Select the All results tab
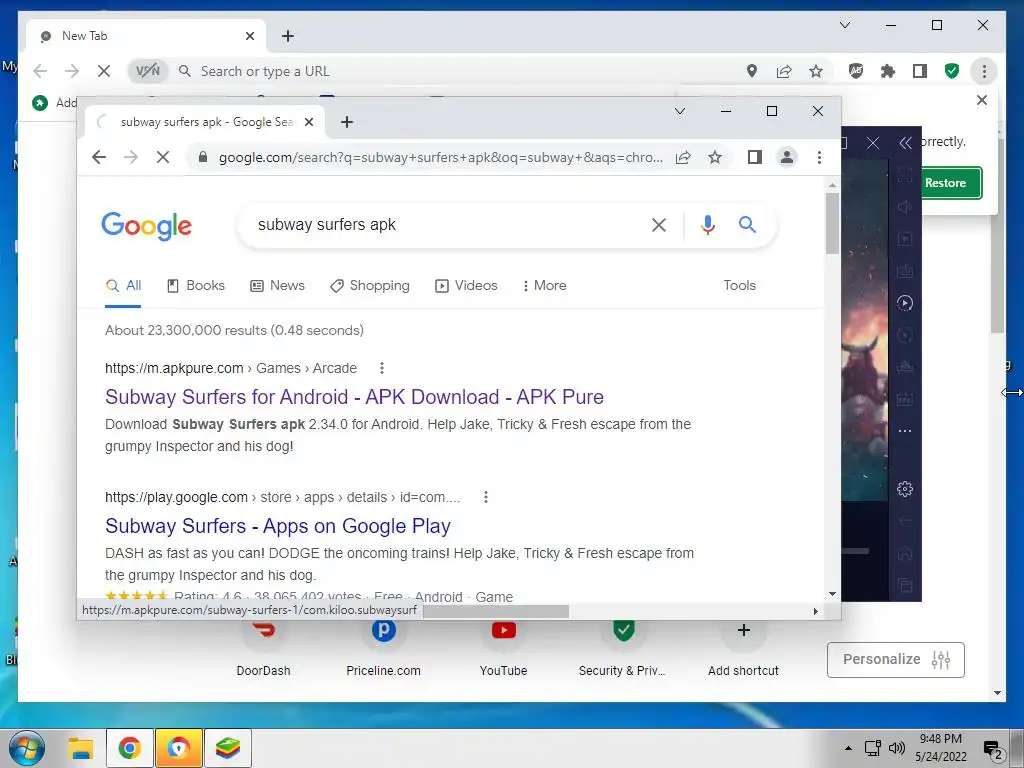 [123, 285]
